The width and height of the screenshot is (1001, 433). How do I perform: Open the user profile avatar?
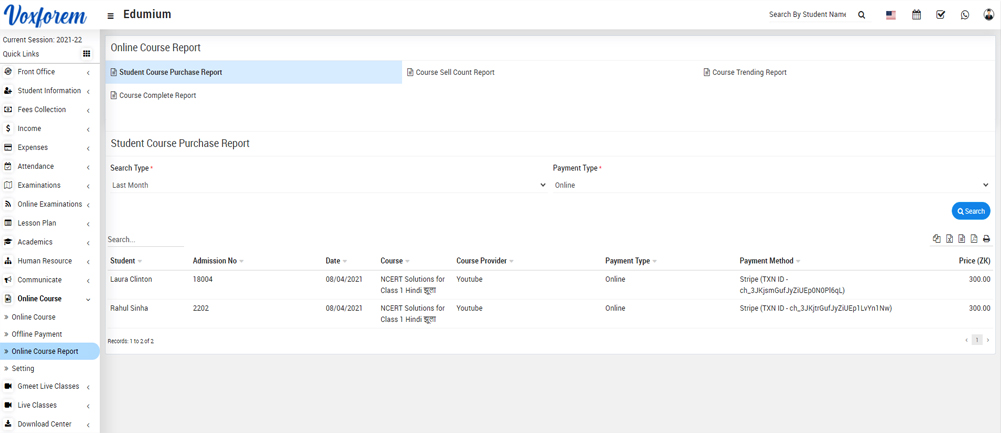pyautogui.click(x=988, y=15)
